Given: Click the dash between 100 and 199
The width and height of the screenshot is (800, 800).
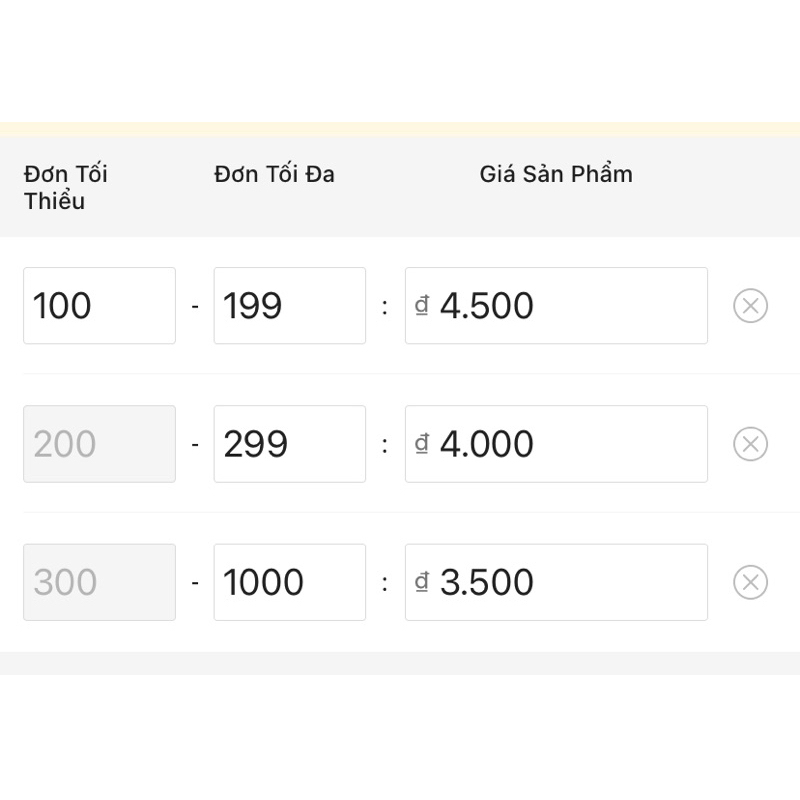Looking at the screenshot, I should (195, 306).
